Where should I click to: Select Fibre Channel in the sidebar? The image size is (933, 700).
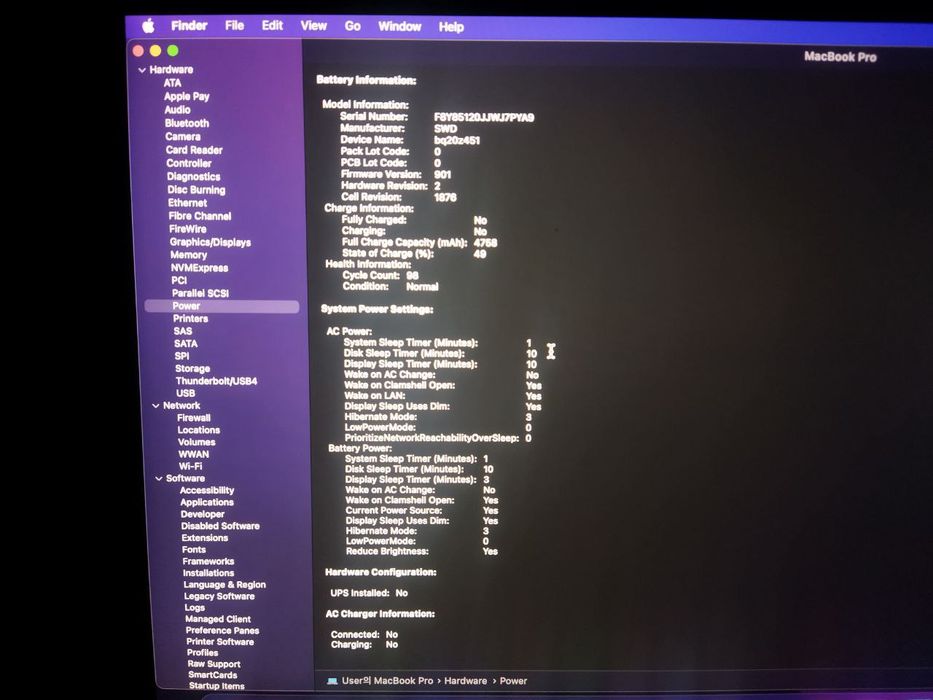(200, 216)
